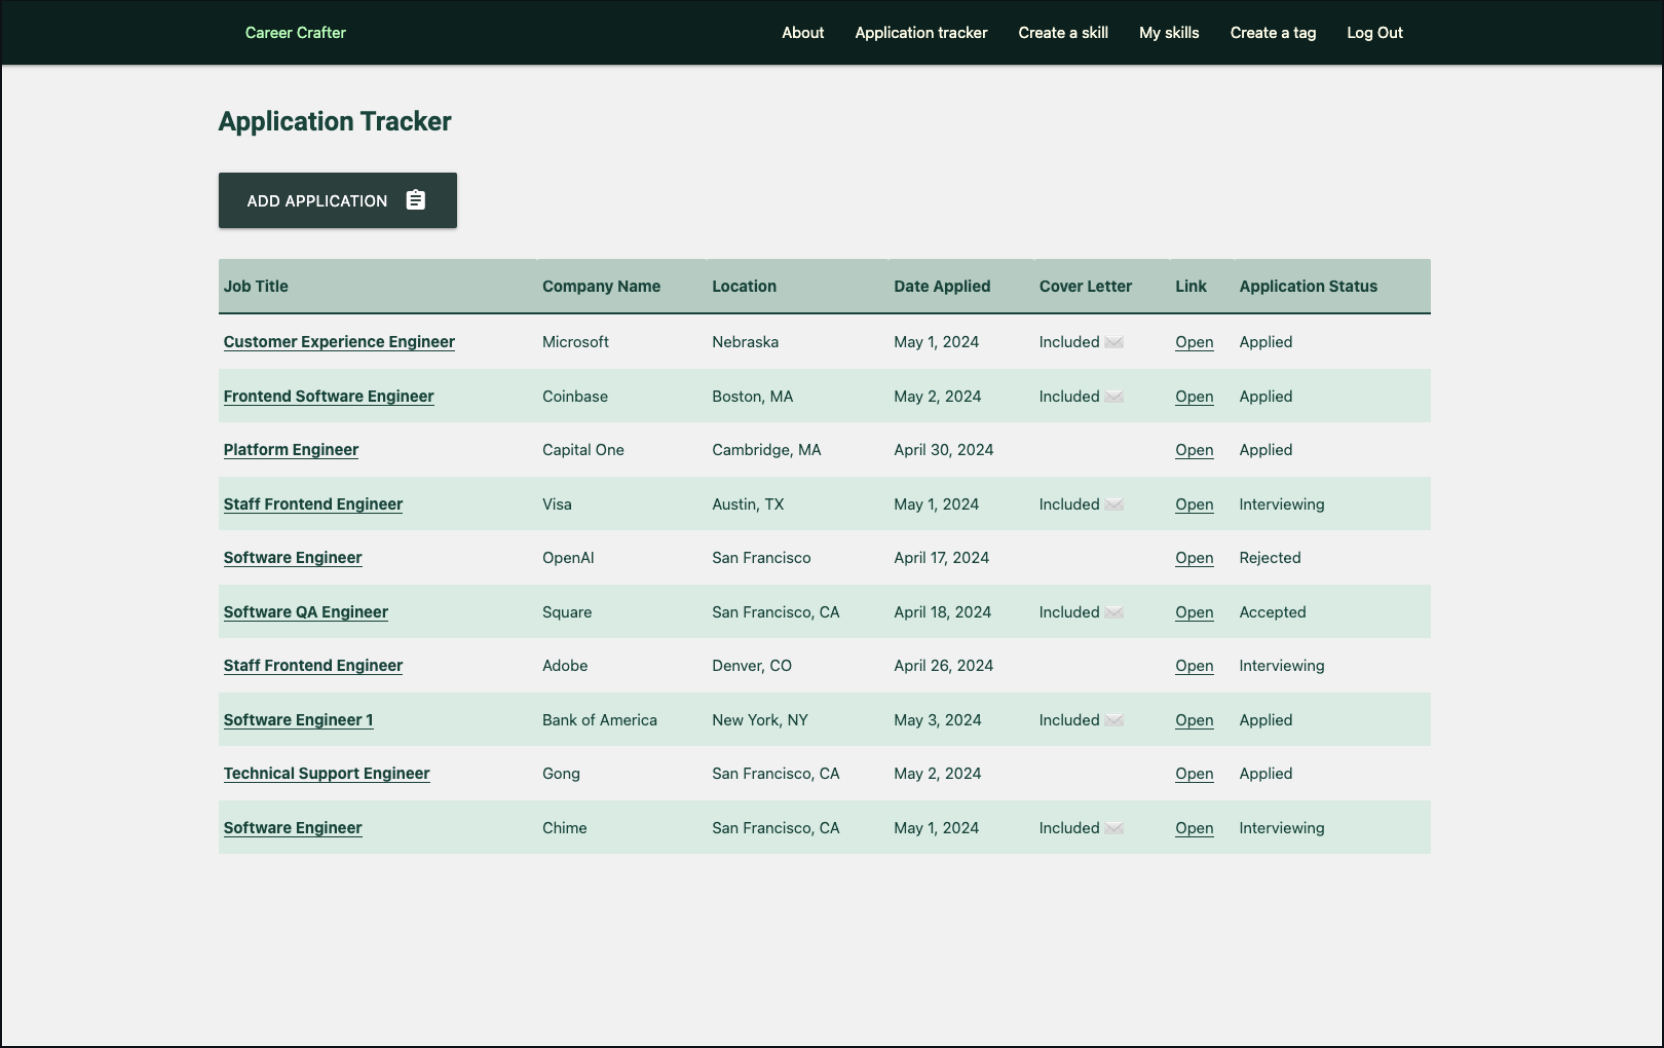Open the Platform Engineer application details
The image size is (1664, 1048).
pyautogui.click(x=290, y=450)
